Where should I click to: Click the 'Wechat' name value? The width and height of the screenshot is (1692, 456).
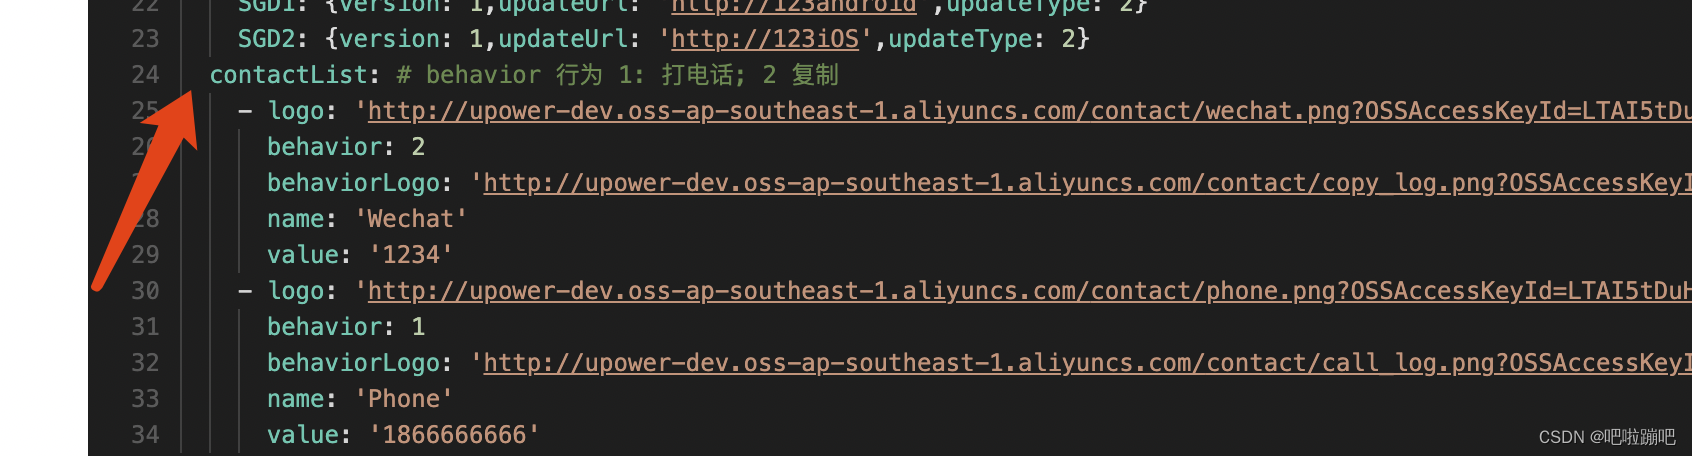pos(411,219)
